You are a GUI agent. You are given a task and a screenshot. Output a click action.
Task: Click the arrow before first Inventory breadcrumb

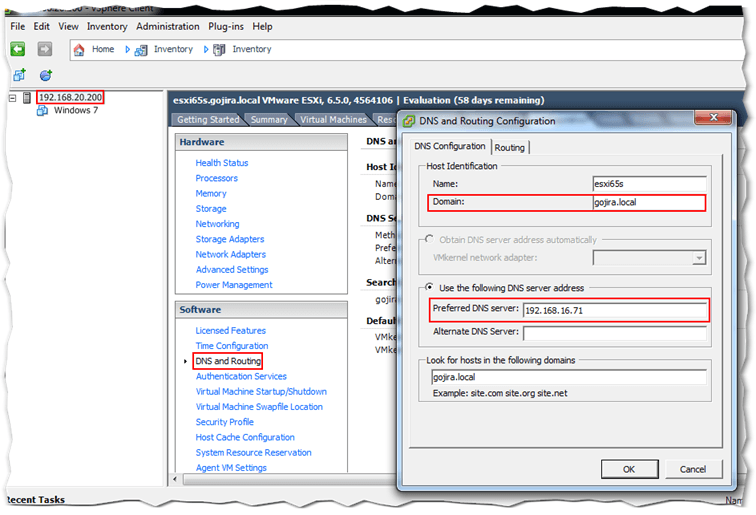click(127, 49)
